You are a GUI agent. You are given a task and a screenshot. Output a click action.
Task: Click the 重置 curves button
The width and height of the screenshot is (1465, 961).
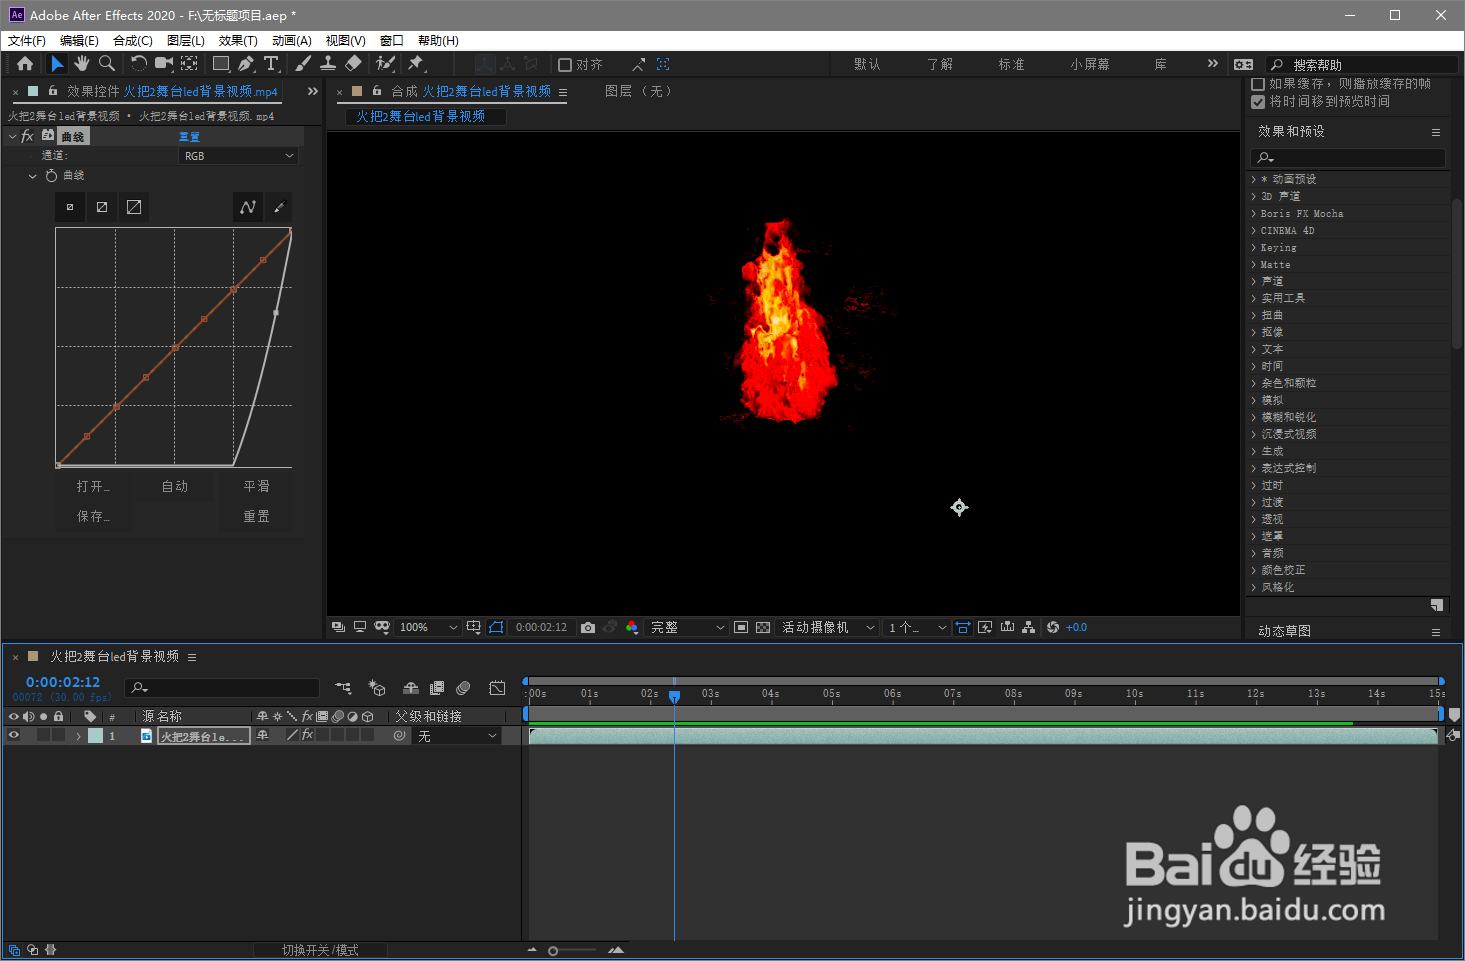[x=257, y=516]
